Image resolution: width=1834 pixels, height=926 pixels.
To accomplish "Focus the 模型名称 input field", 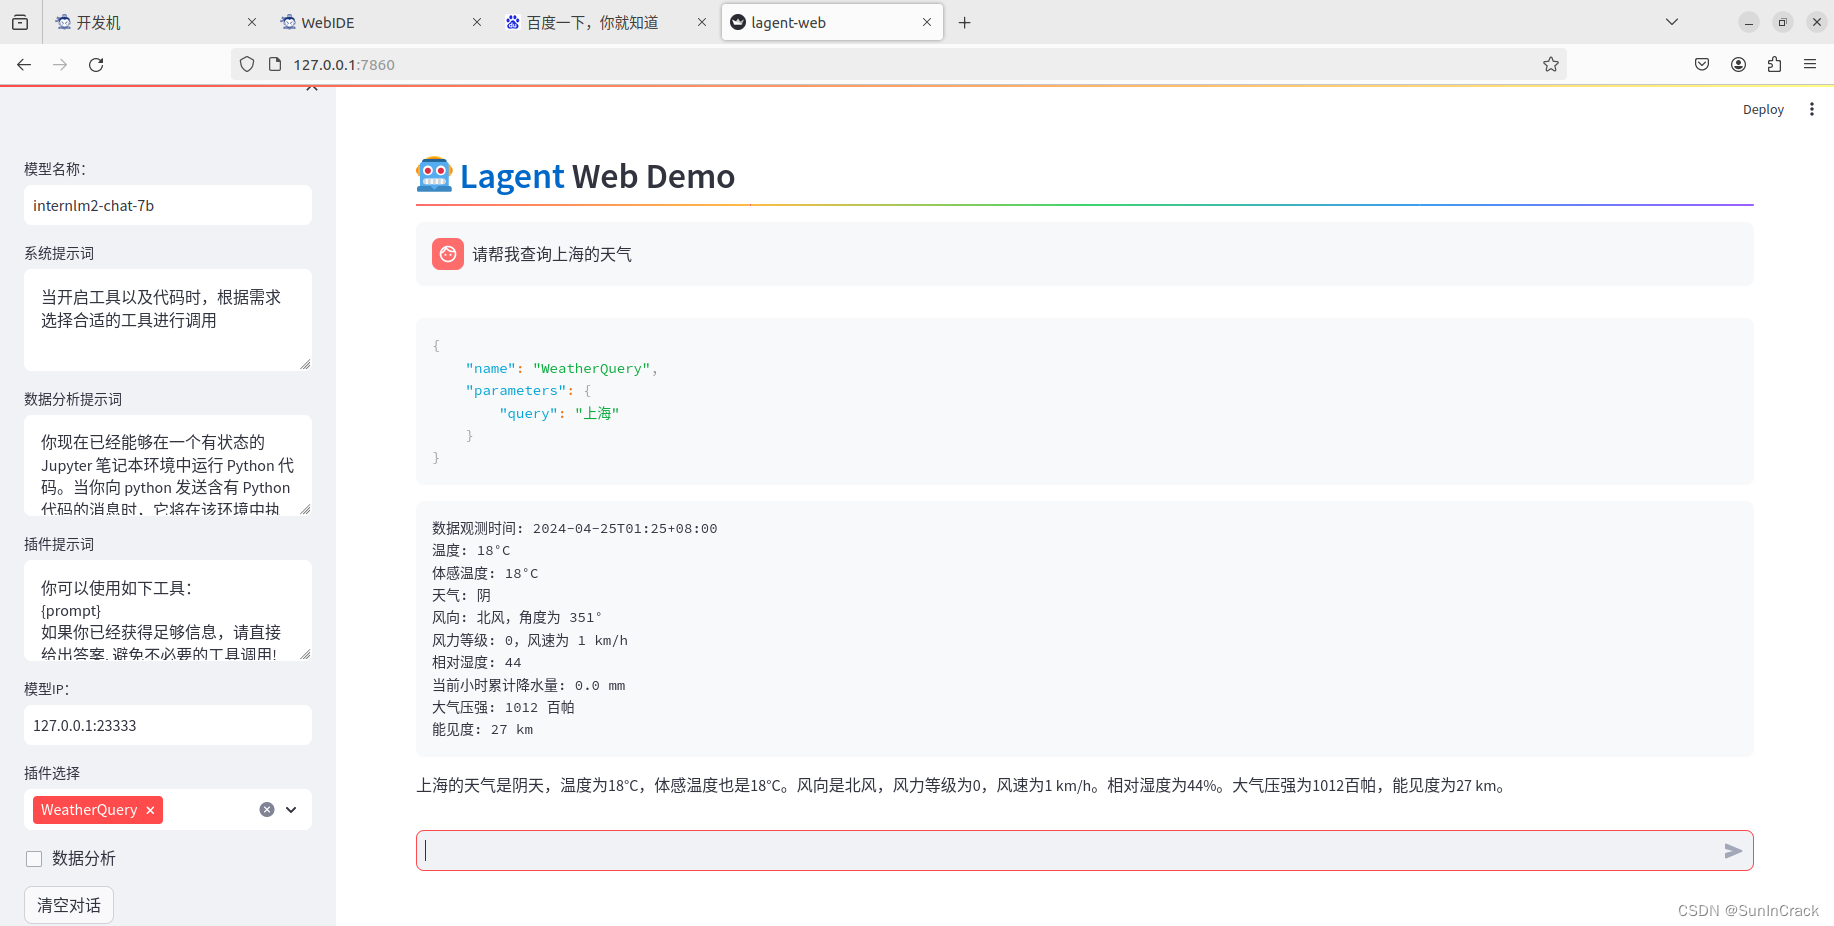I will pyautogui.click(x=168, y=205).
